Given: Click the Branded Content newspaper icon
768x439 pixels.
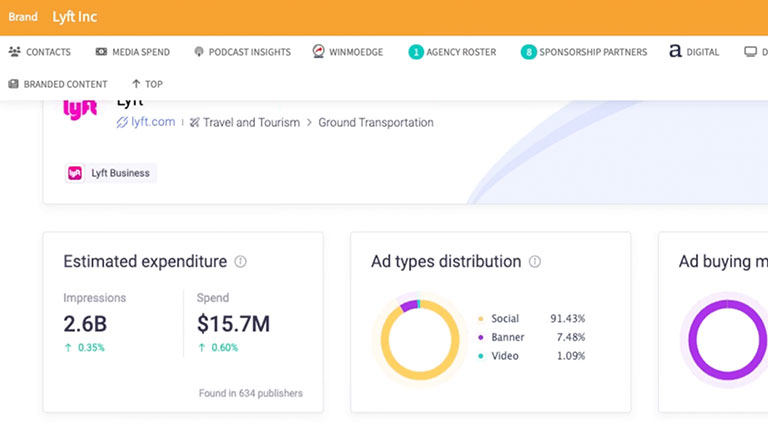Looking at the screenshot, I should pyautogui.click(x=13, y=84).
